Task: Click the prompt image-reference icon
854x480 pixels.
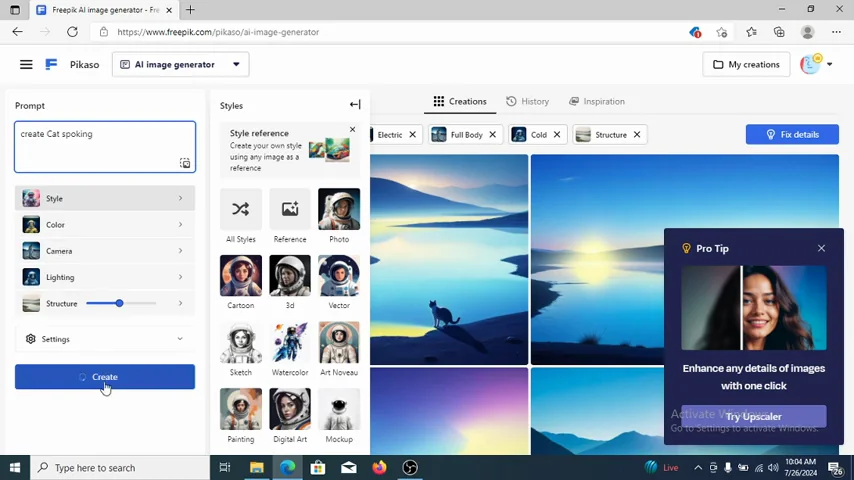Action: [185, 163]
